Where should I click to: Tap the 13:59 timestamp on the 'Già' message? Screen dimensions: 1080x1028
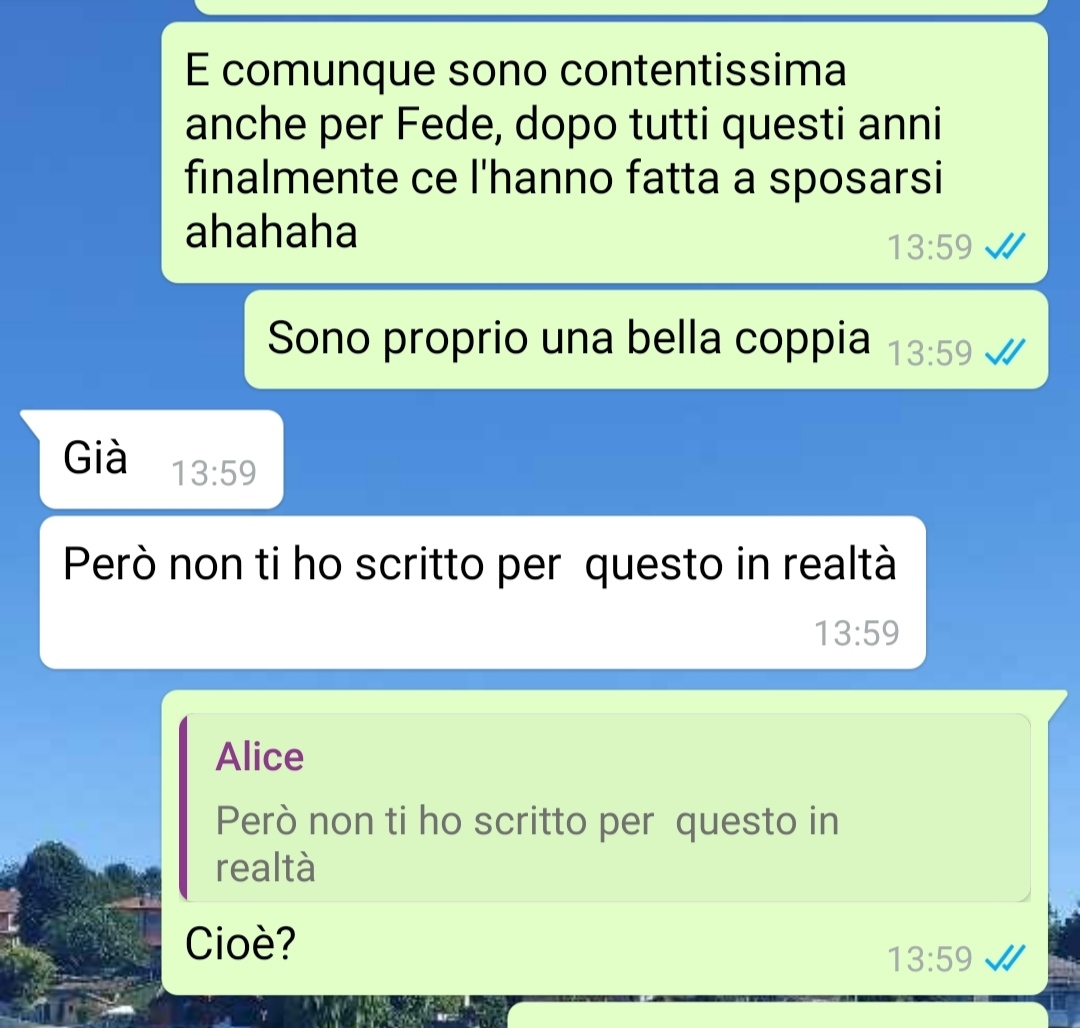click(x=214, y=473)
